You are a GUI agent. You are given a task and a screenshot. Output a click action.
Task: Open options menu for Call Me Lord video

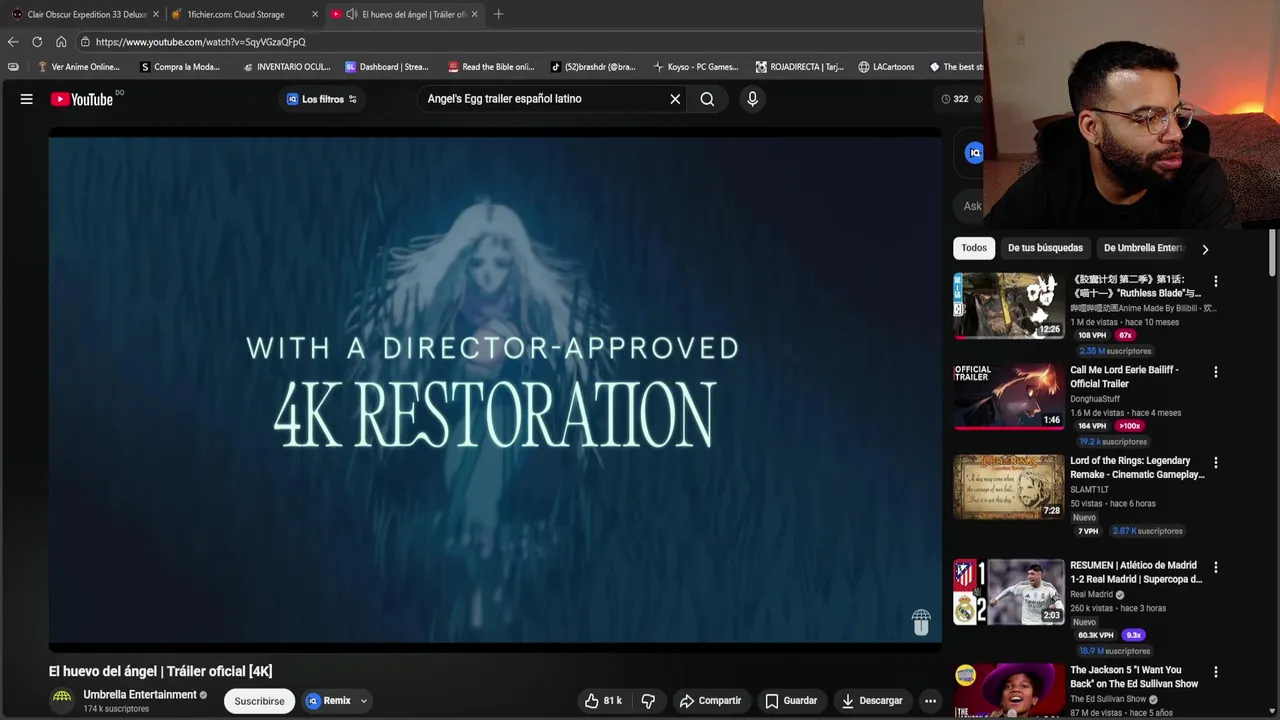click(1215, 372)
